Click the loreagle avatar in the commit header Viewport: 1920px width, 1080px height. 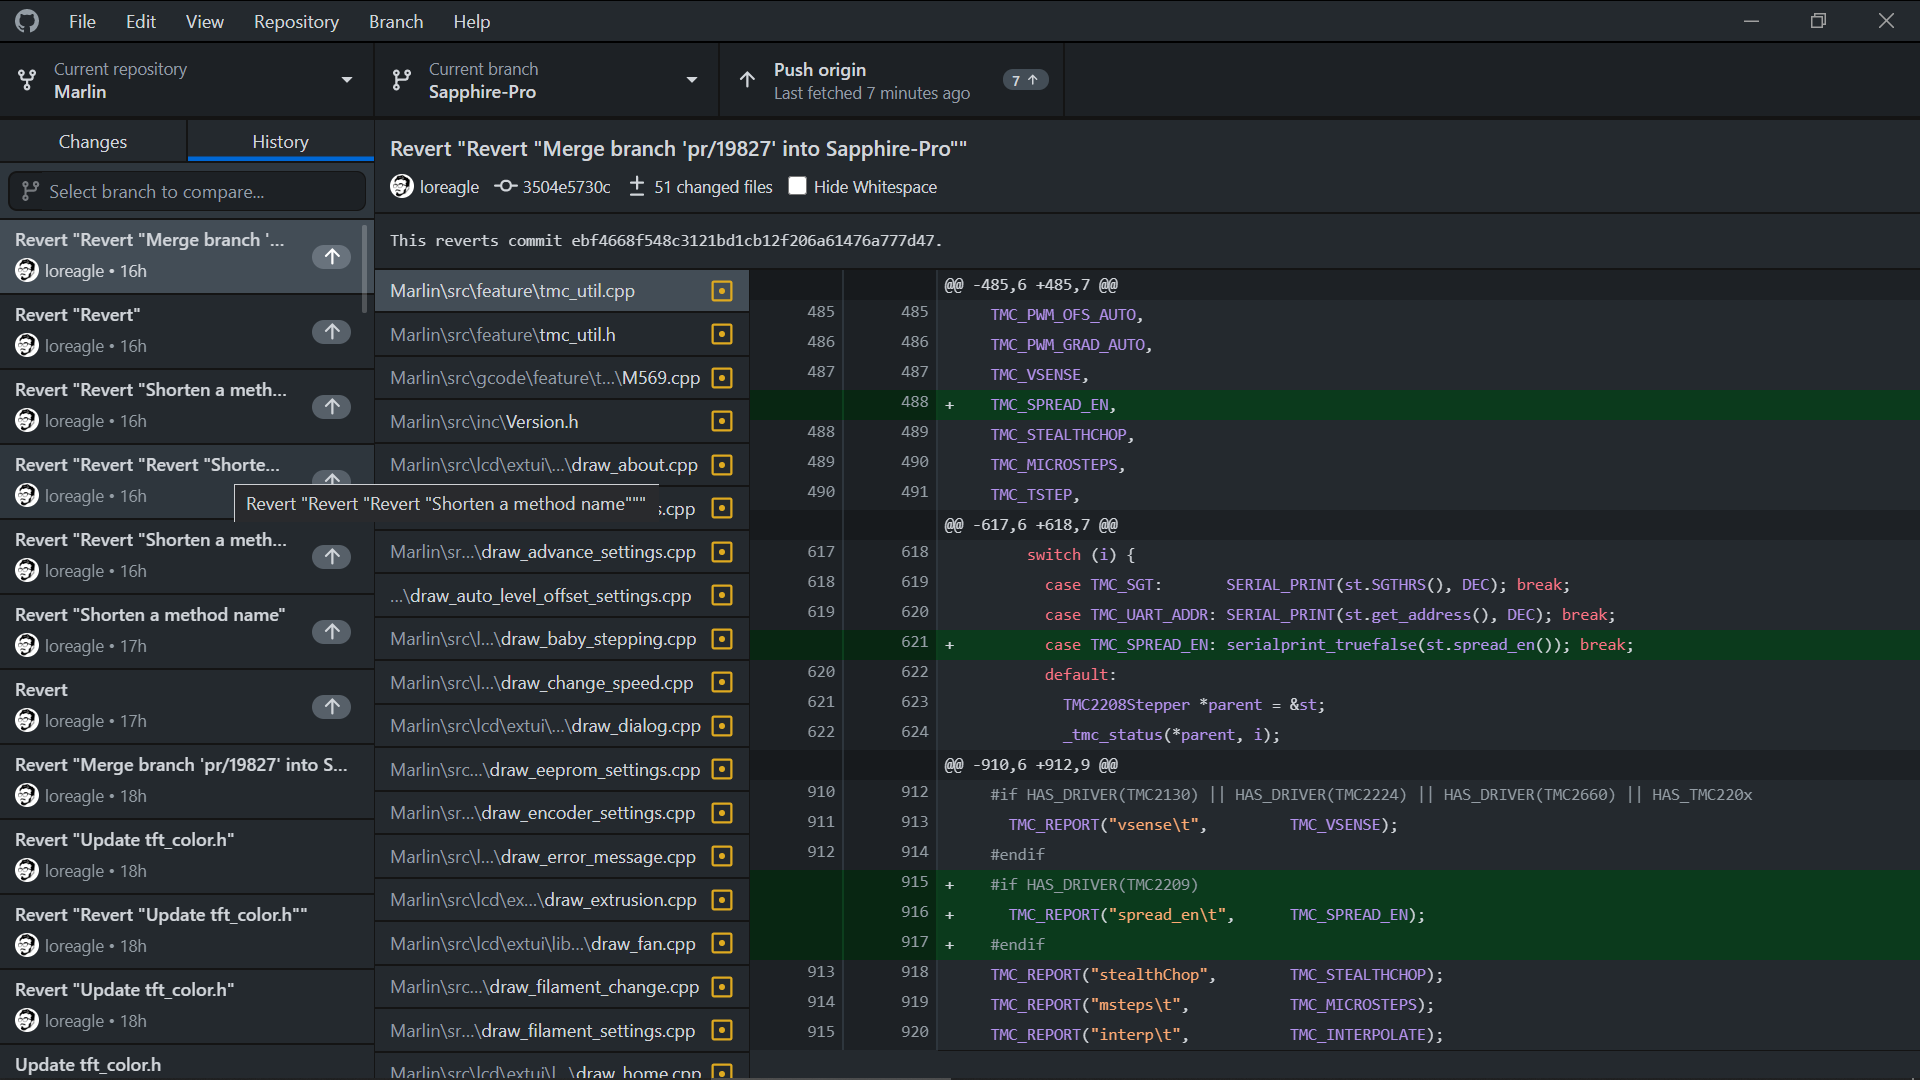click(x=402, y=187)
